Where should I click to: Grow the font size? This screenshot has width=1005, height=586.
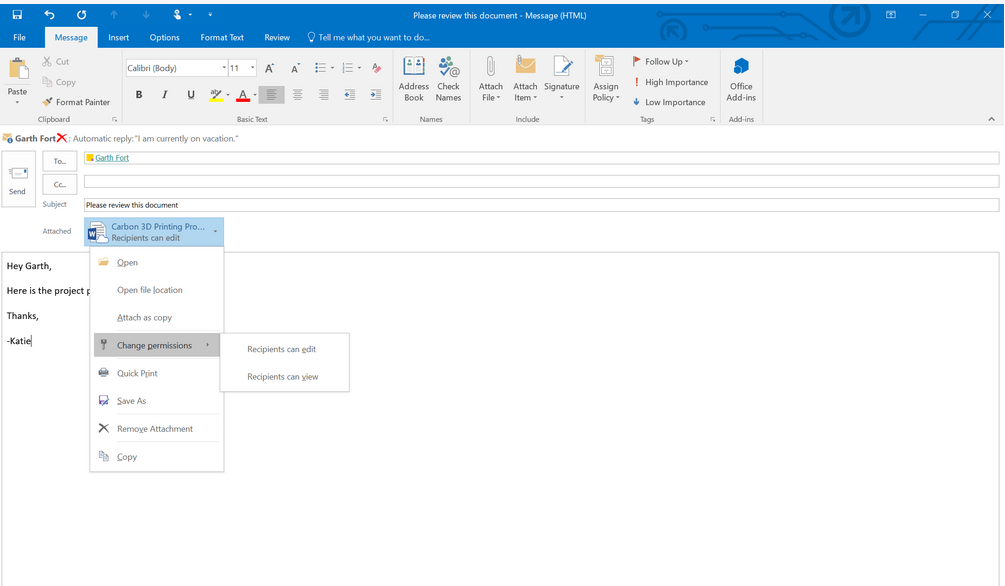269,68
